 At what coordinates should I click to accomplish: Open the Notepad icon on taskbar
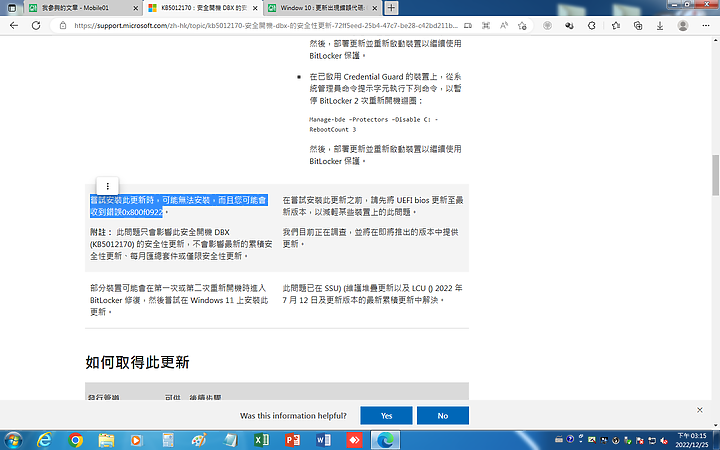pyautogui.click(x=230, y=440)
